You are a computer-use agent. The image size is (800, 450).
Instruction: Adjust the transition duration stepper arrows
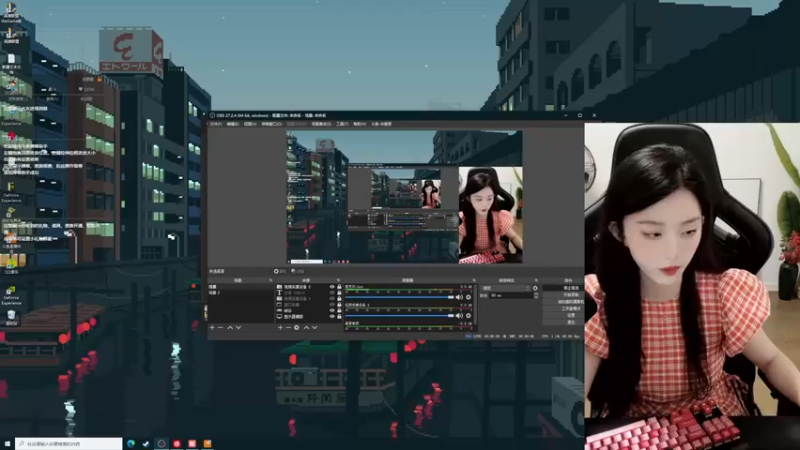coord(536,295)
